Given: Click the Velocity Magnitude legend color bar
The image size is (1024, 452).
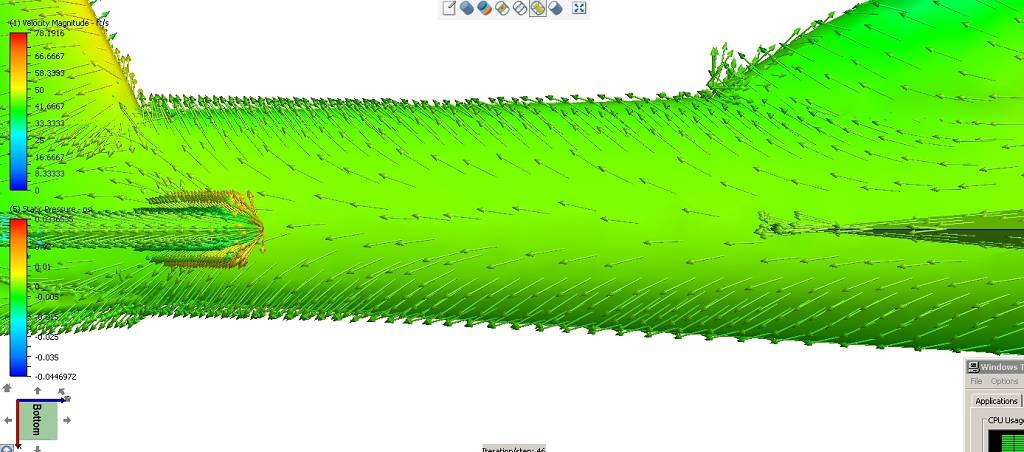Looking at the screenshot, I should point(18,111).
